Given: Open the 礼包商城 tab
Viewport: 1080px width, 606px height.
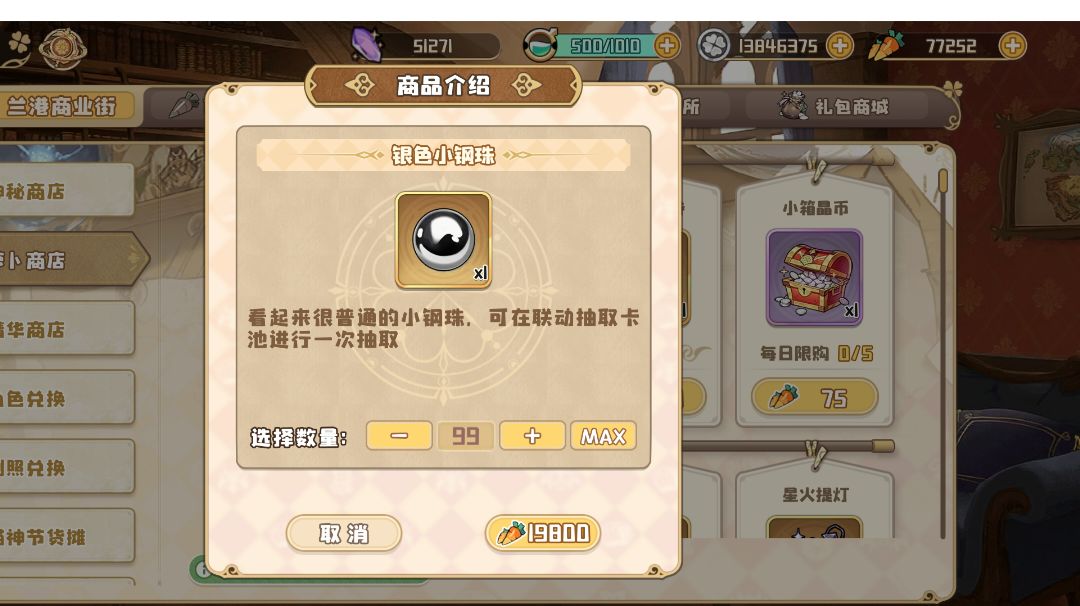Looking at the screenshot, I should point(835,107).
